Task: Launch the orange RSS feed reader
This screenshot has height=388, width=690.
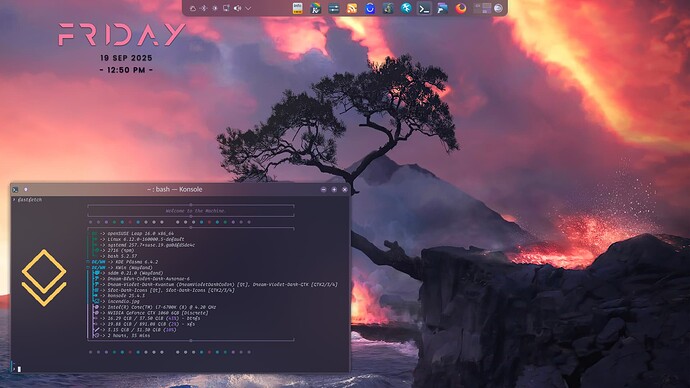Action: pos(352,8)
